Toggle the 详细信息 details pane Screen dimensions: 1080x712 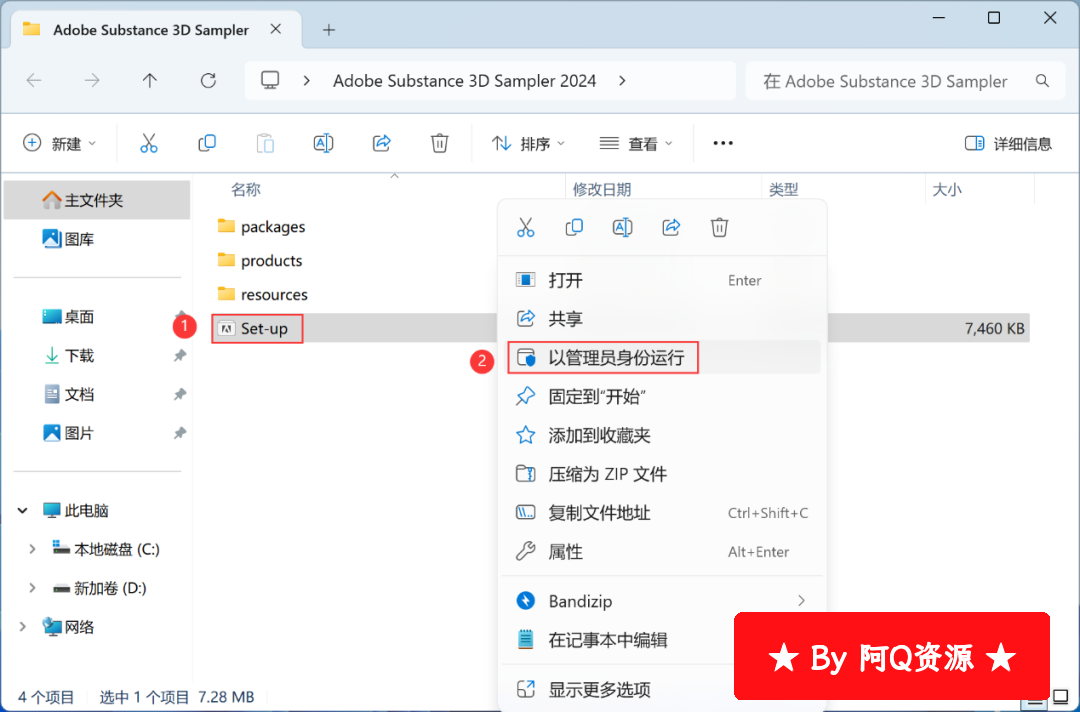pos(1008,143)
